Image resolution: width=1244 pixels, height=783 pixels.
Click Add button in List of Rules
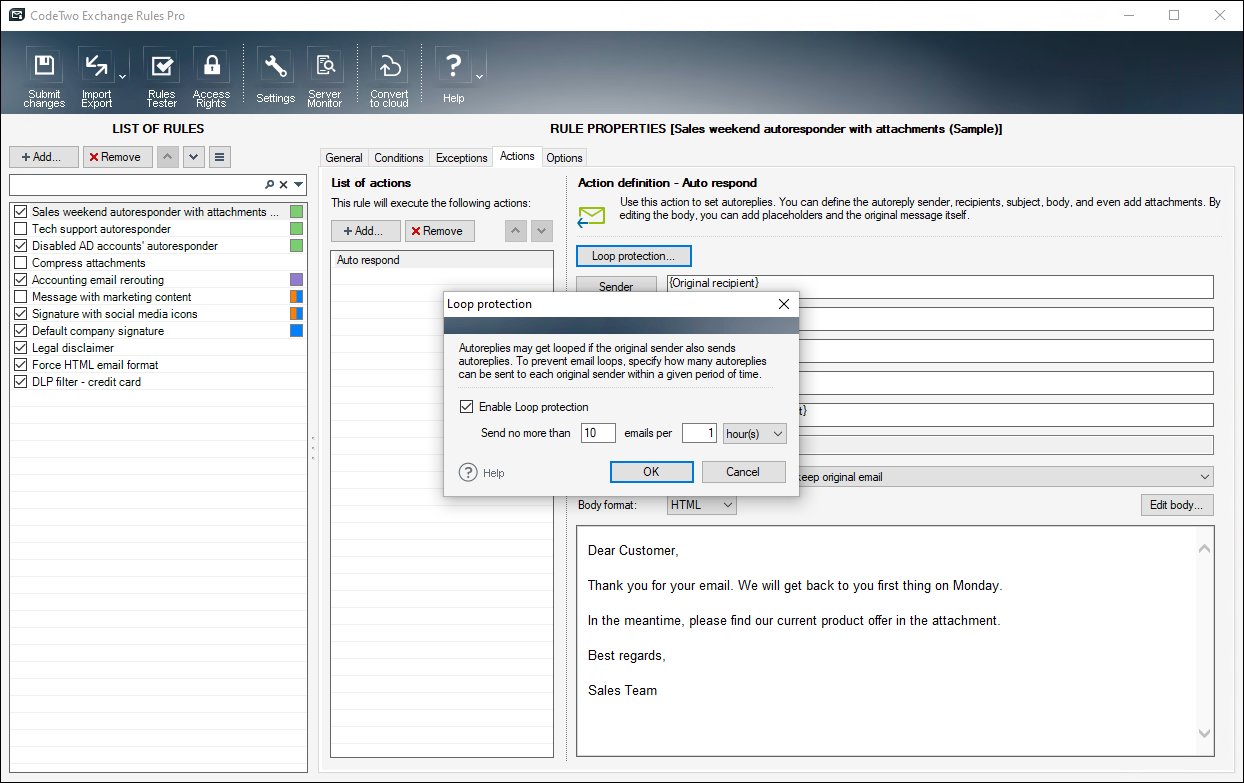44,157
